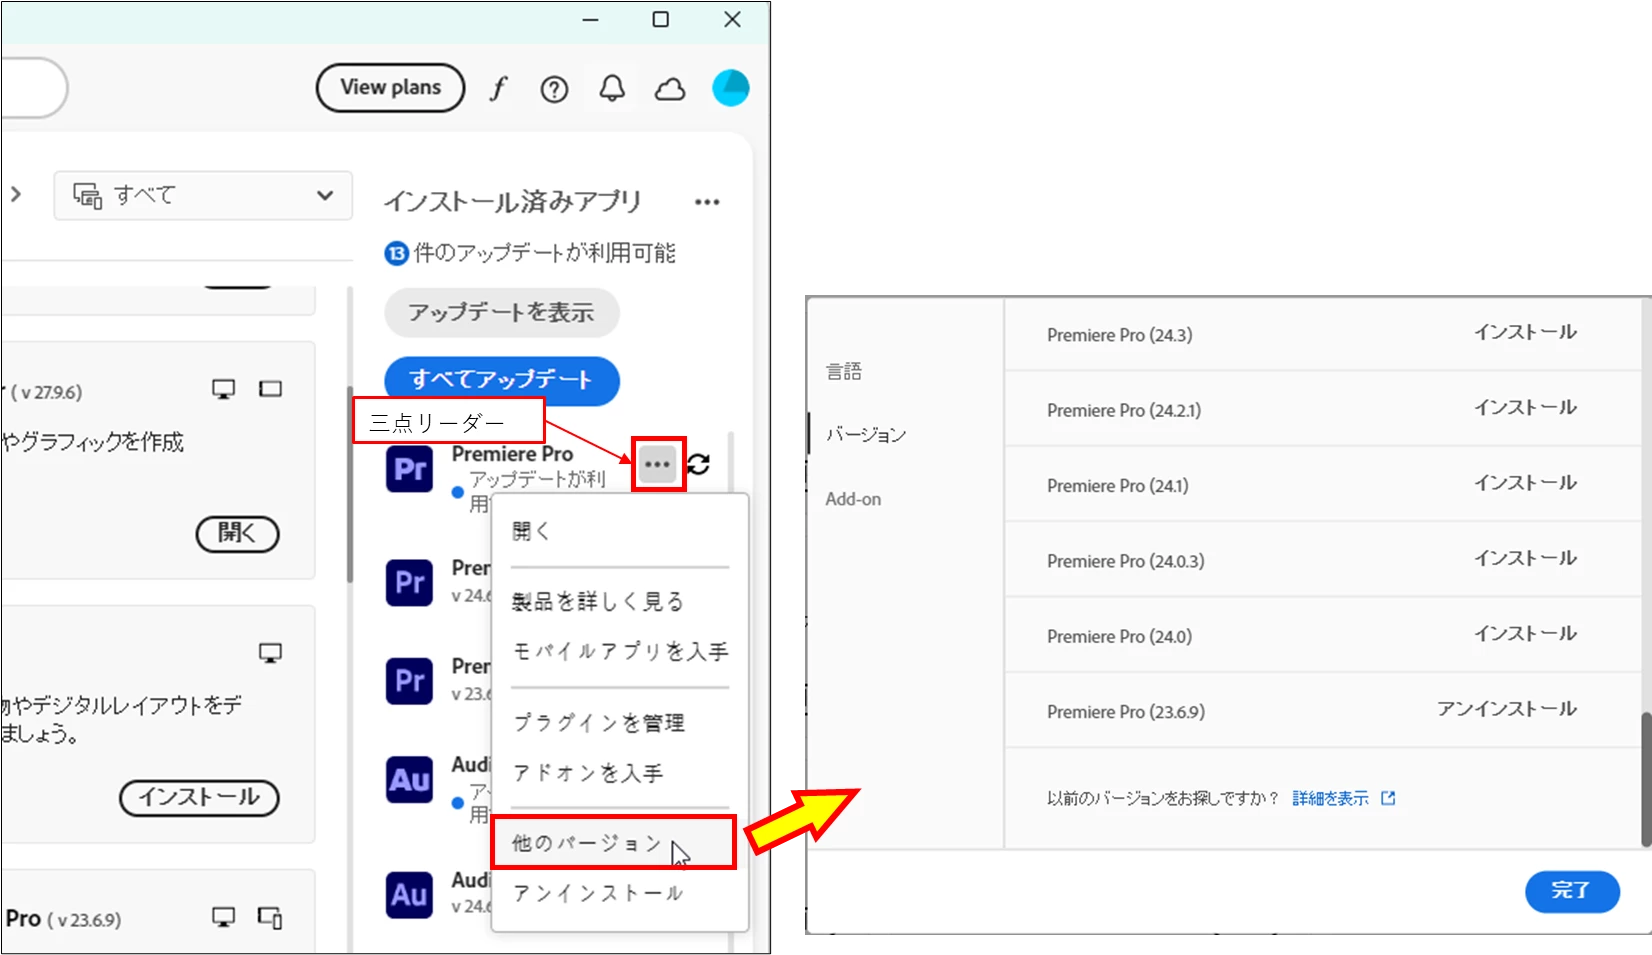Choose 開く in the context menu

click(531, 531)
